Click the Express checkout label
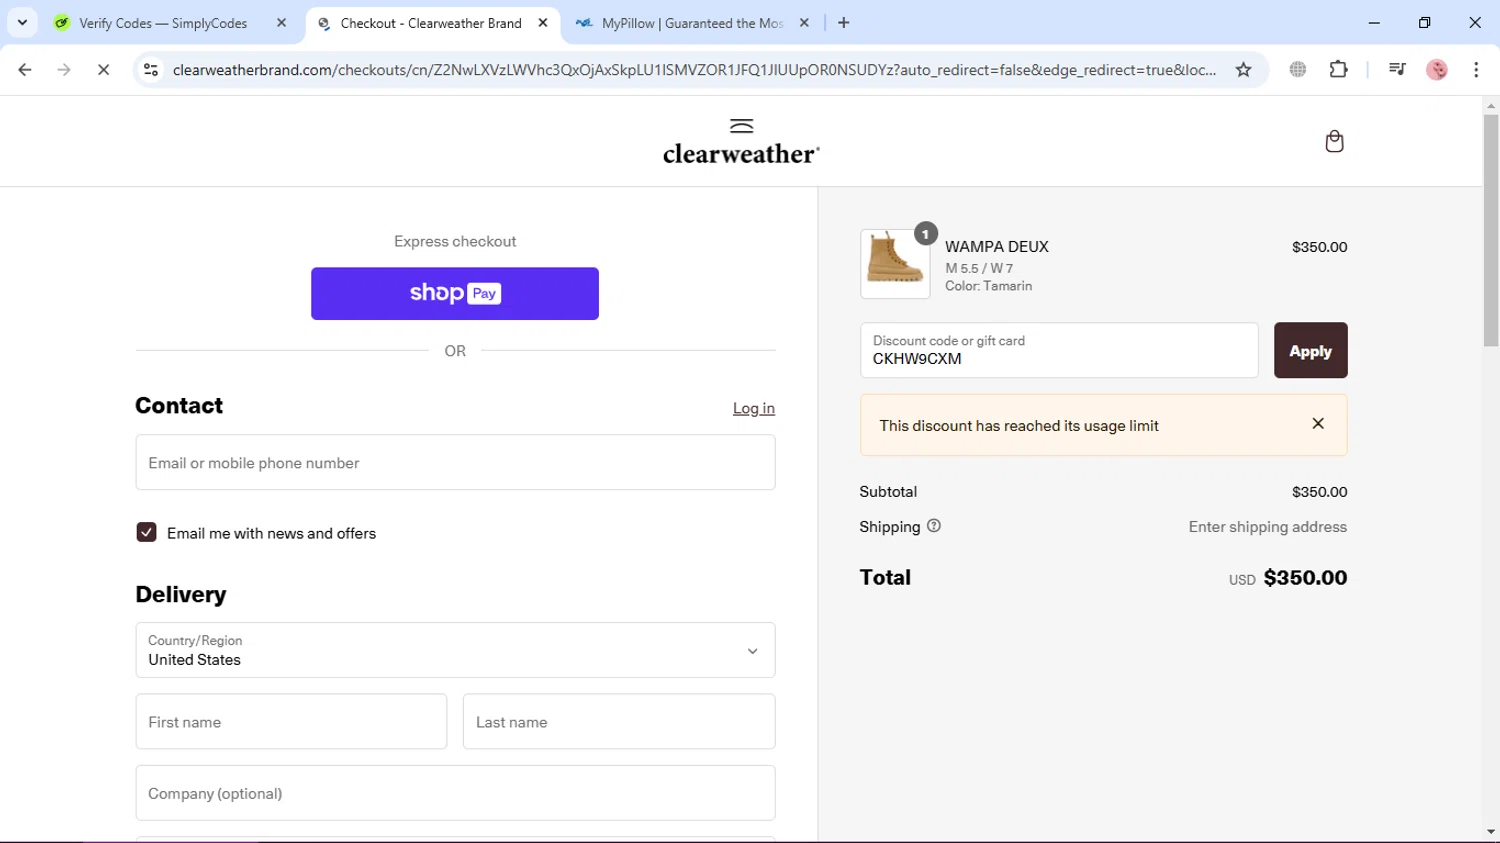 coord(455,241)
